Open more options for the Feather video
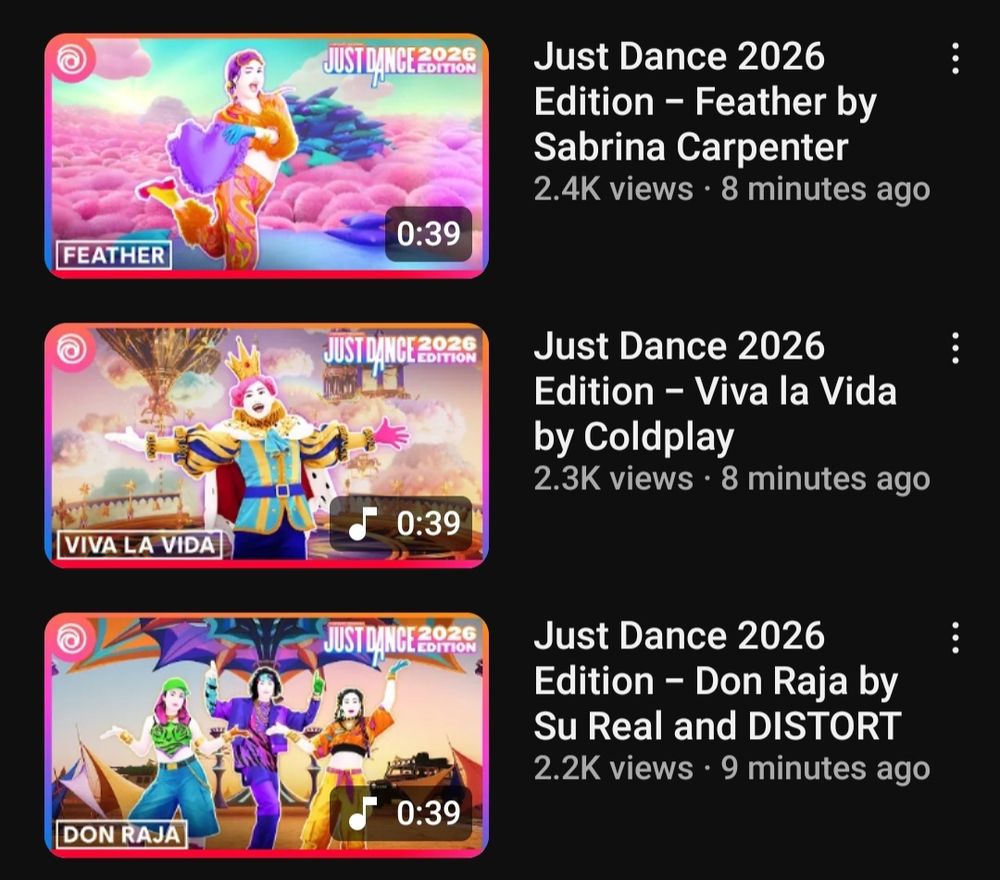Image resolution: width=1000 pixels, height=880 pixels. (955, 59)
